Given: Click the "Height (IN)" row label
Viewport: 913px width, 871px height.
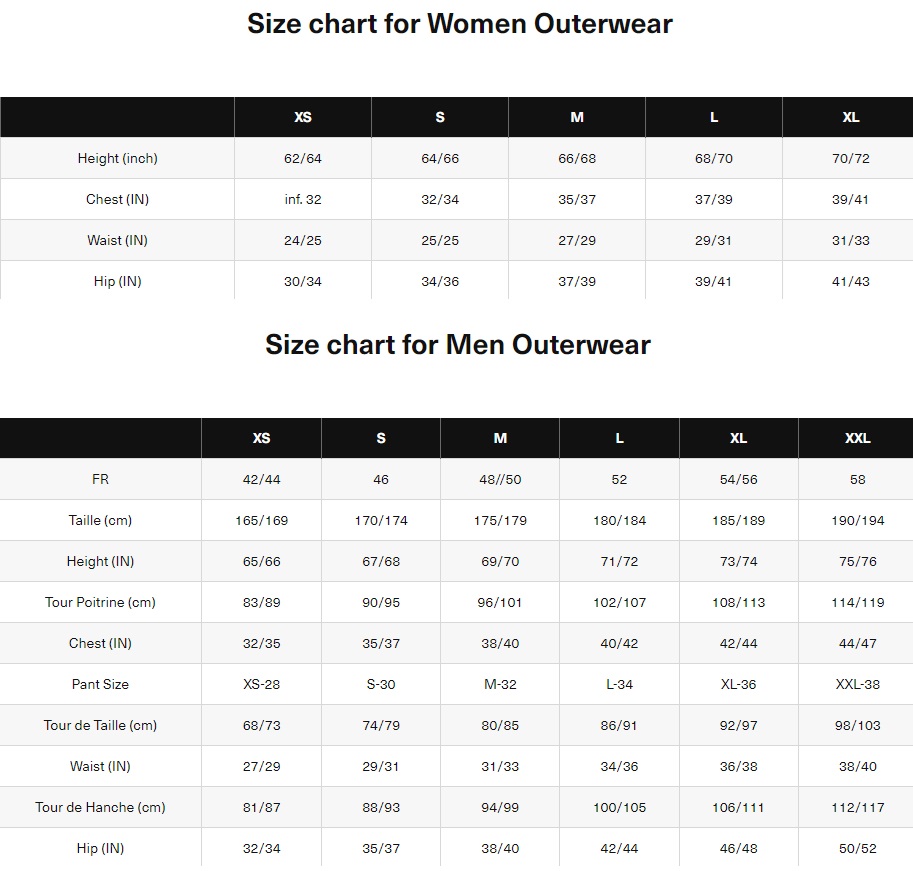Looking at the screenshot, I should tap(100, 561).
